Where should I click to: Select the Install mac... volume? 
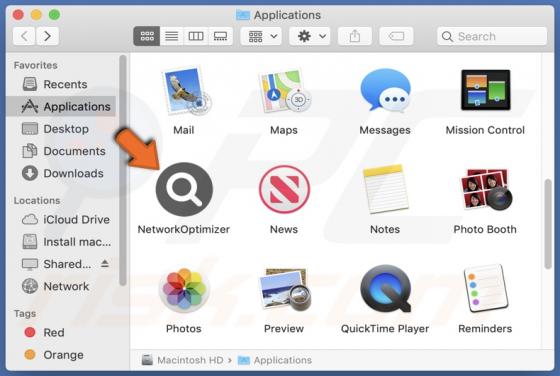pyautogui.click(x=61, y=242)
